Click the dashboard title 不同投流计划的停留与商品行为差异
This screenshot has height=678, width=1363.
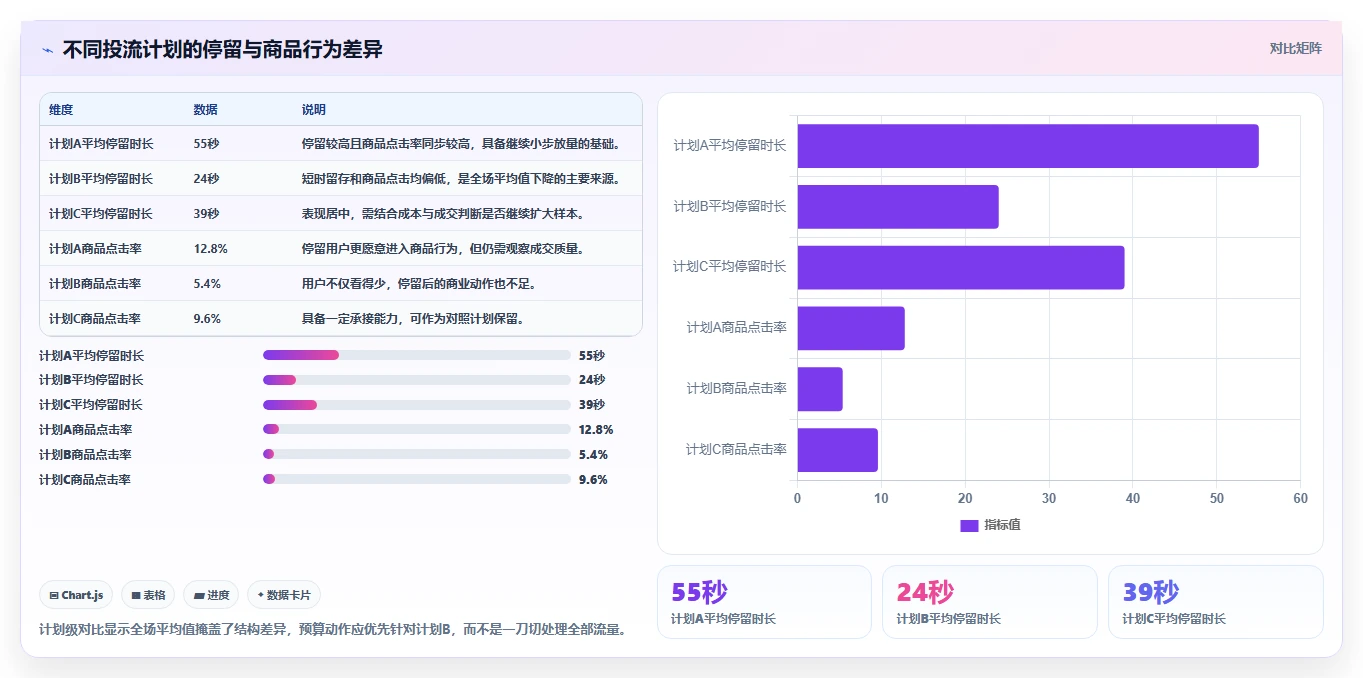[223, 50]
